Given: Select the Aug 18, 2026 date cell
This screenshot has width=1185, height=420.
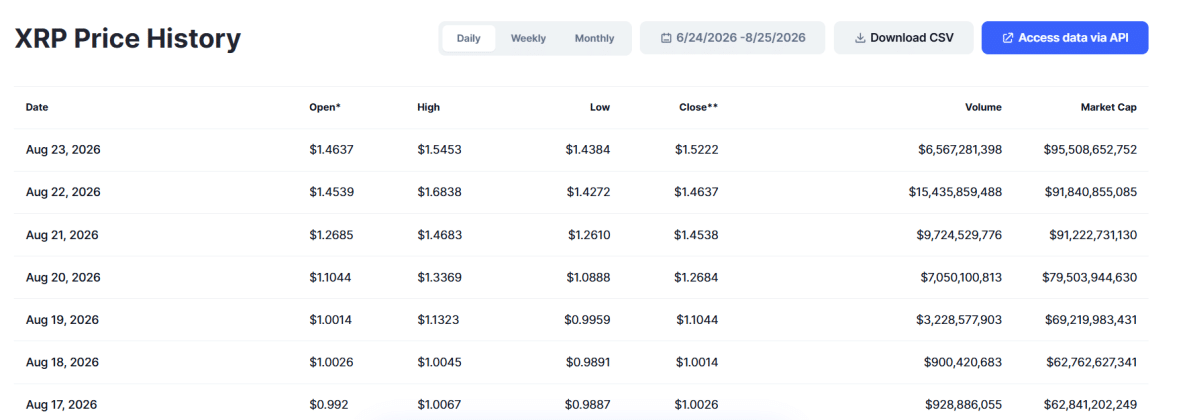Looking at the screenshot, I should point(63,363).
